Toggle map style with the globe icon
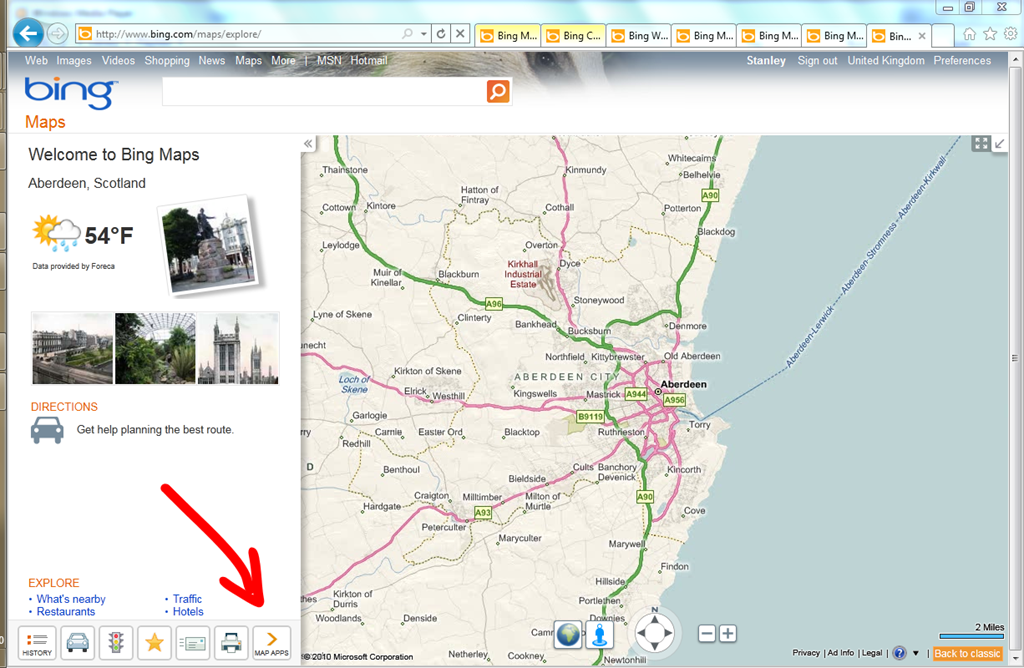Viewport: 1024px width, 668px height. pos(568,634)
